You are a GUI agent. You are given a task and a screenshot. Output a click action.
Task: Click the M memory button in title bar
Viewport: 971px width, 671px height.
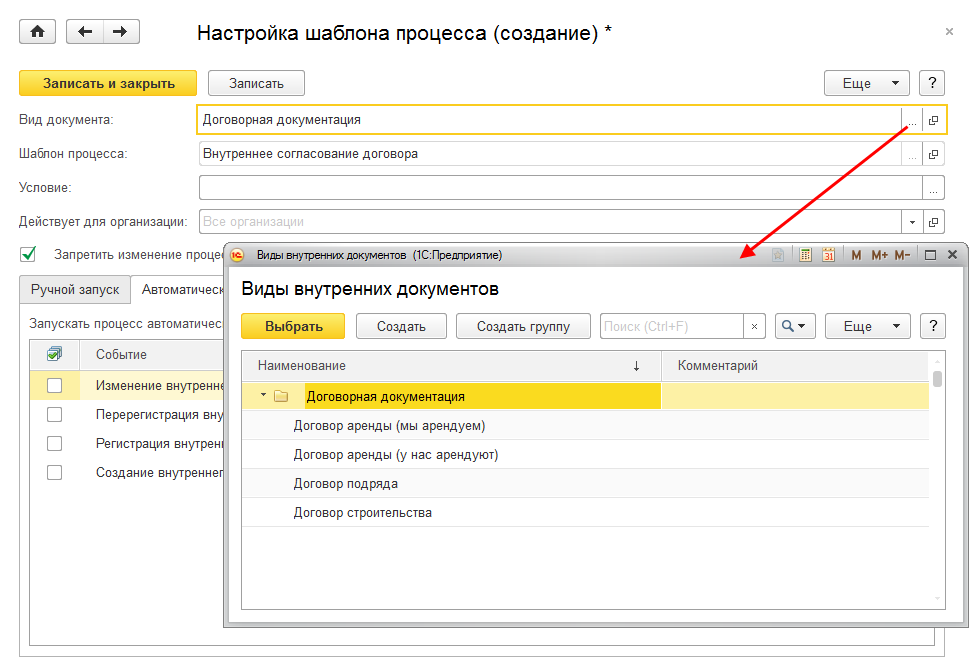click(x=856, y=255)
